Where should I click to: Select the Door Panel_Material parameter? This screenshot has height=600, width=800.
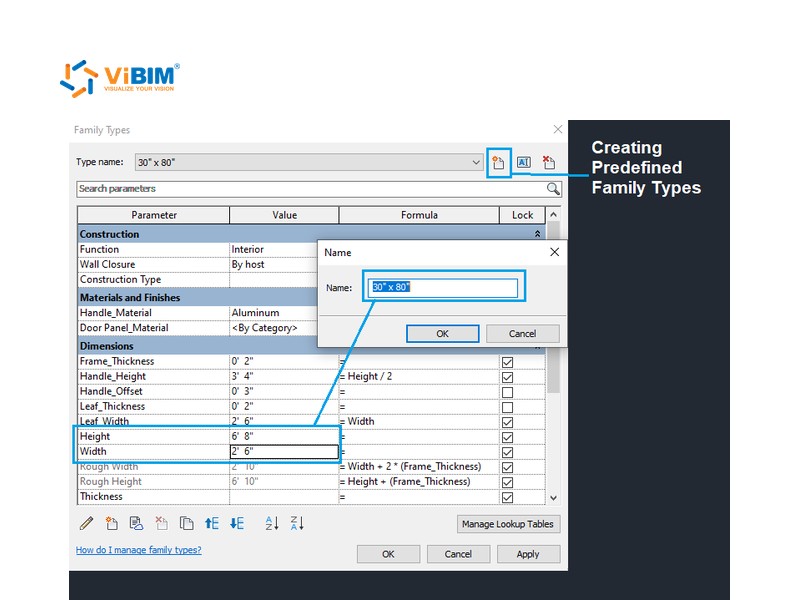click(x=154, y=328)
